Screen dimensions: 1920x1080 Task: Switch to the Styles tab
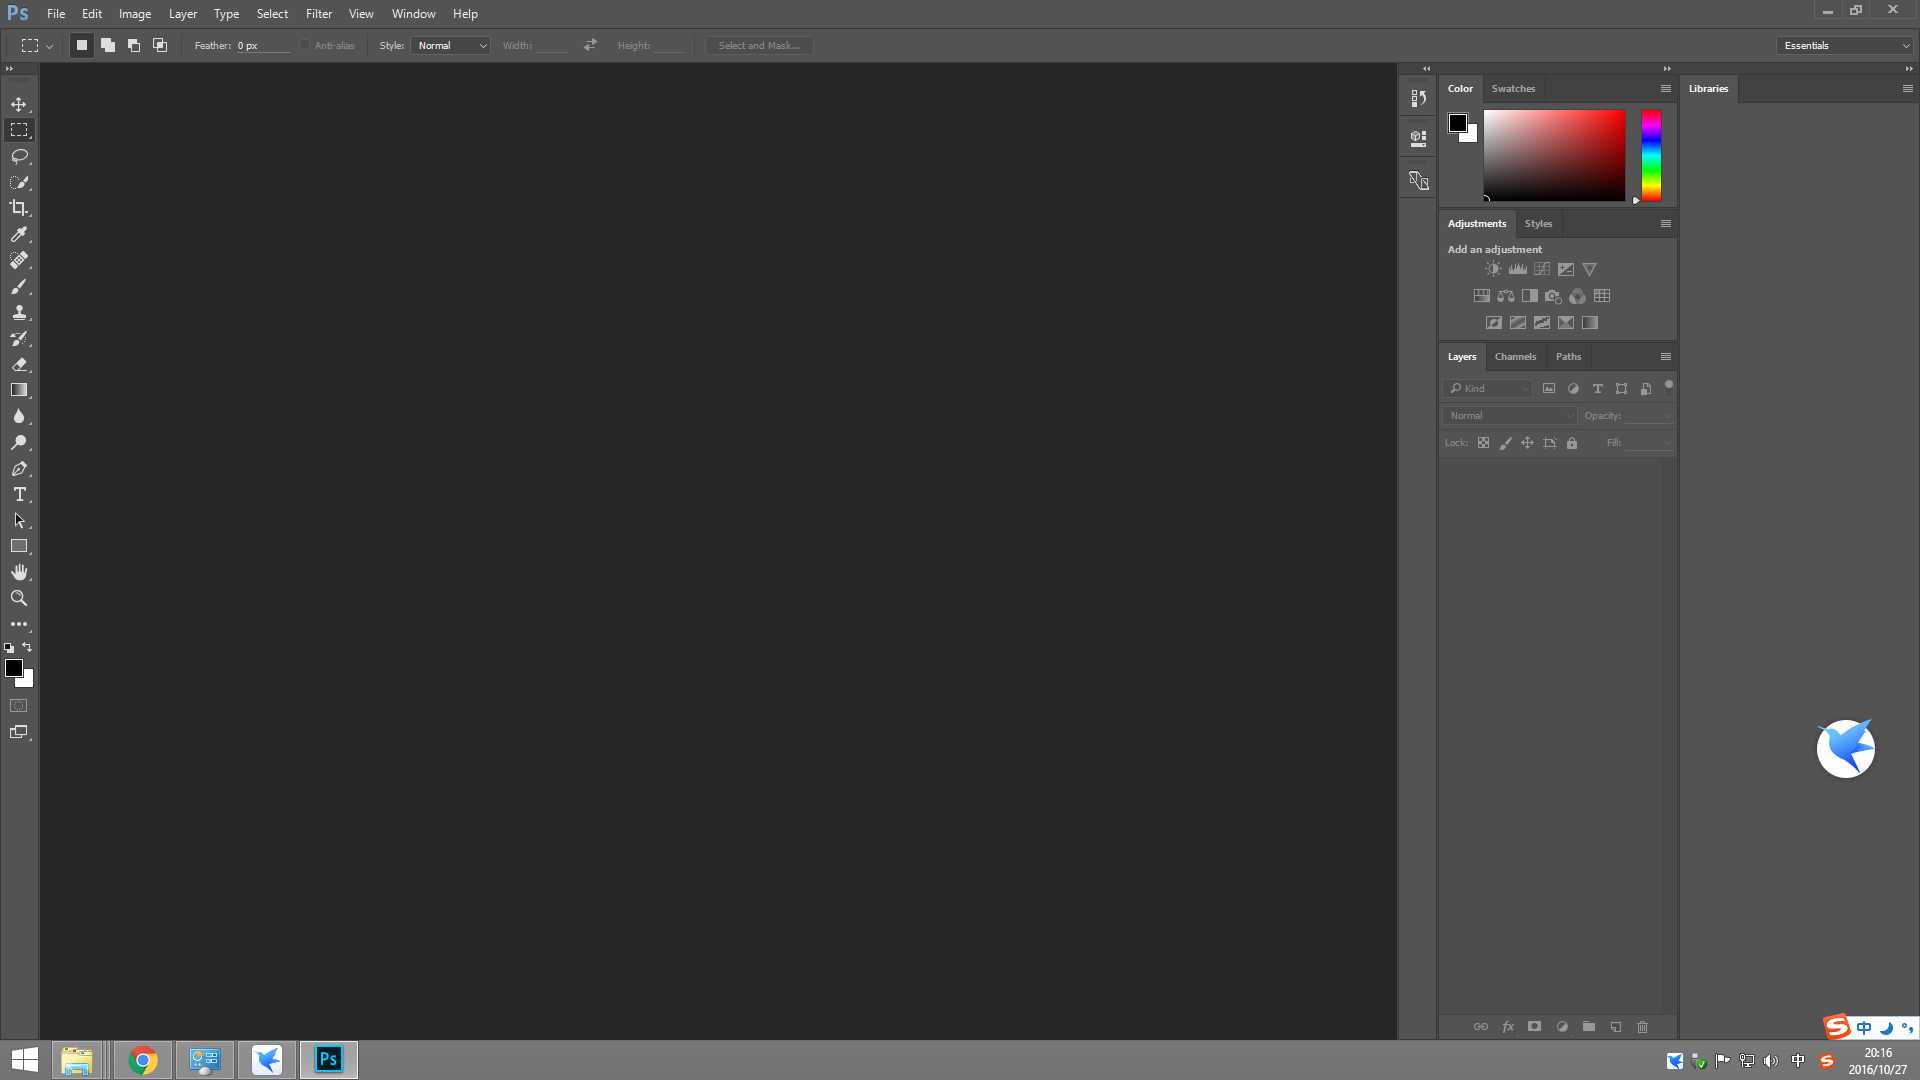(x=1538, y=223)
